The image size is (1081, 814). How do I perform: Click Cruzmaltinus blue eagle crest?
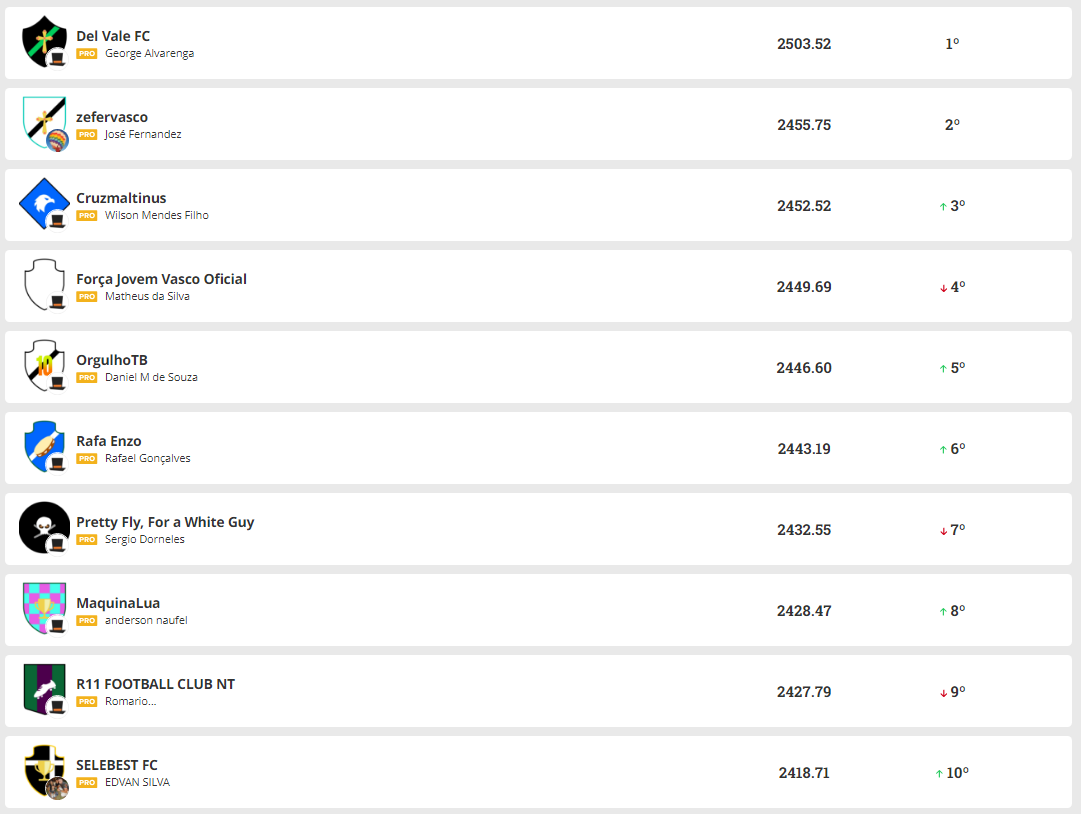tap(44, 204)
